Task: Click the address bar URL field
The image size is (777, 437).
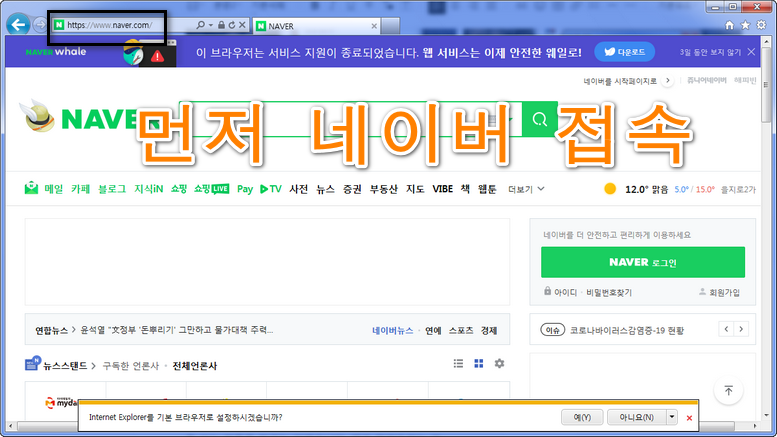Action: pyautogui.click(x=123, y=25)
